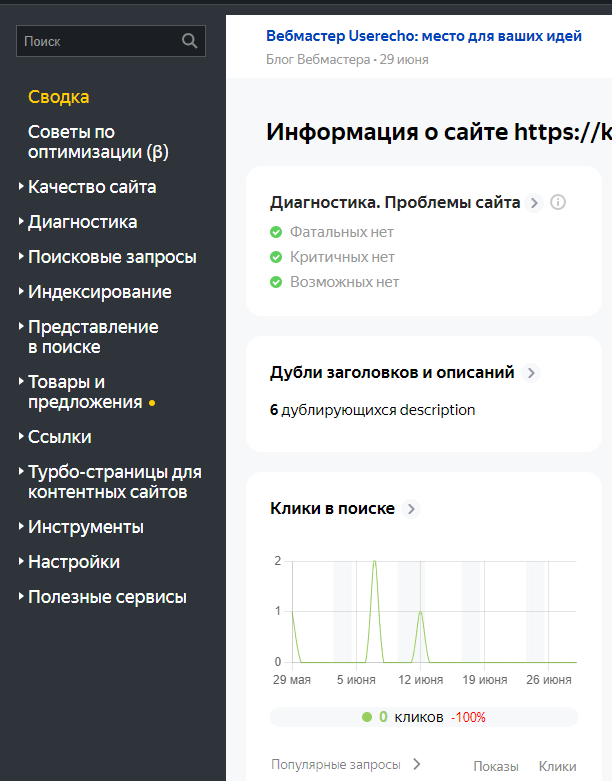The width and height of the screenshot is (612, 781).
Task: Open Качество сайта section
Action: click(92, 187)
